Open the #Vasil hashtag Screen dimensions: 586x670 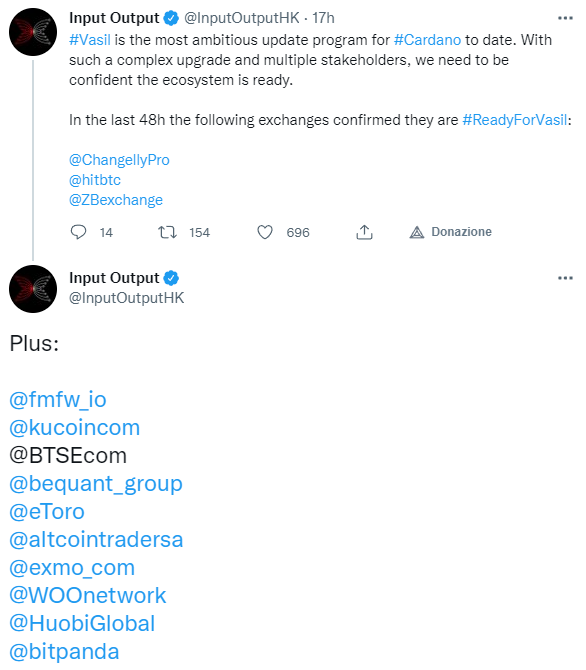click(90, 40)
